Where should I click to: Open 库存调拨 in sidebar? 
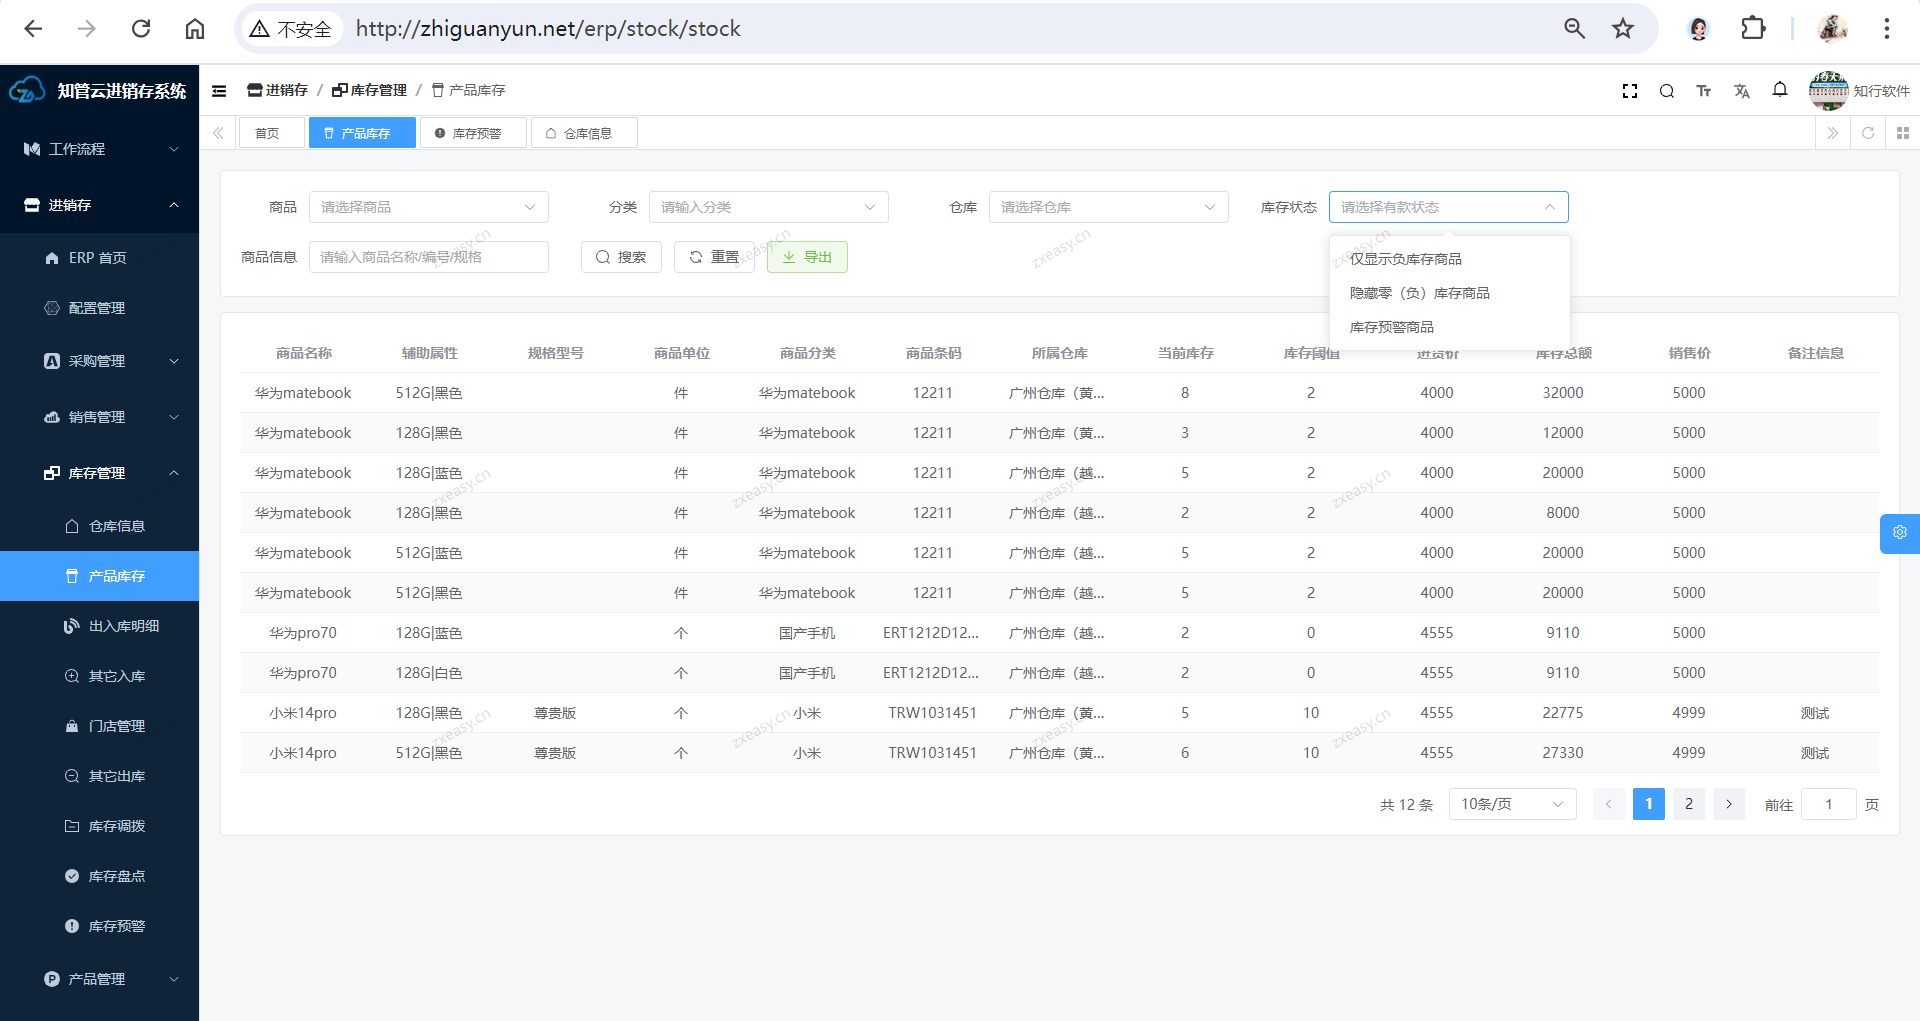tap(99, 826)
